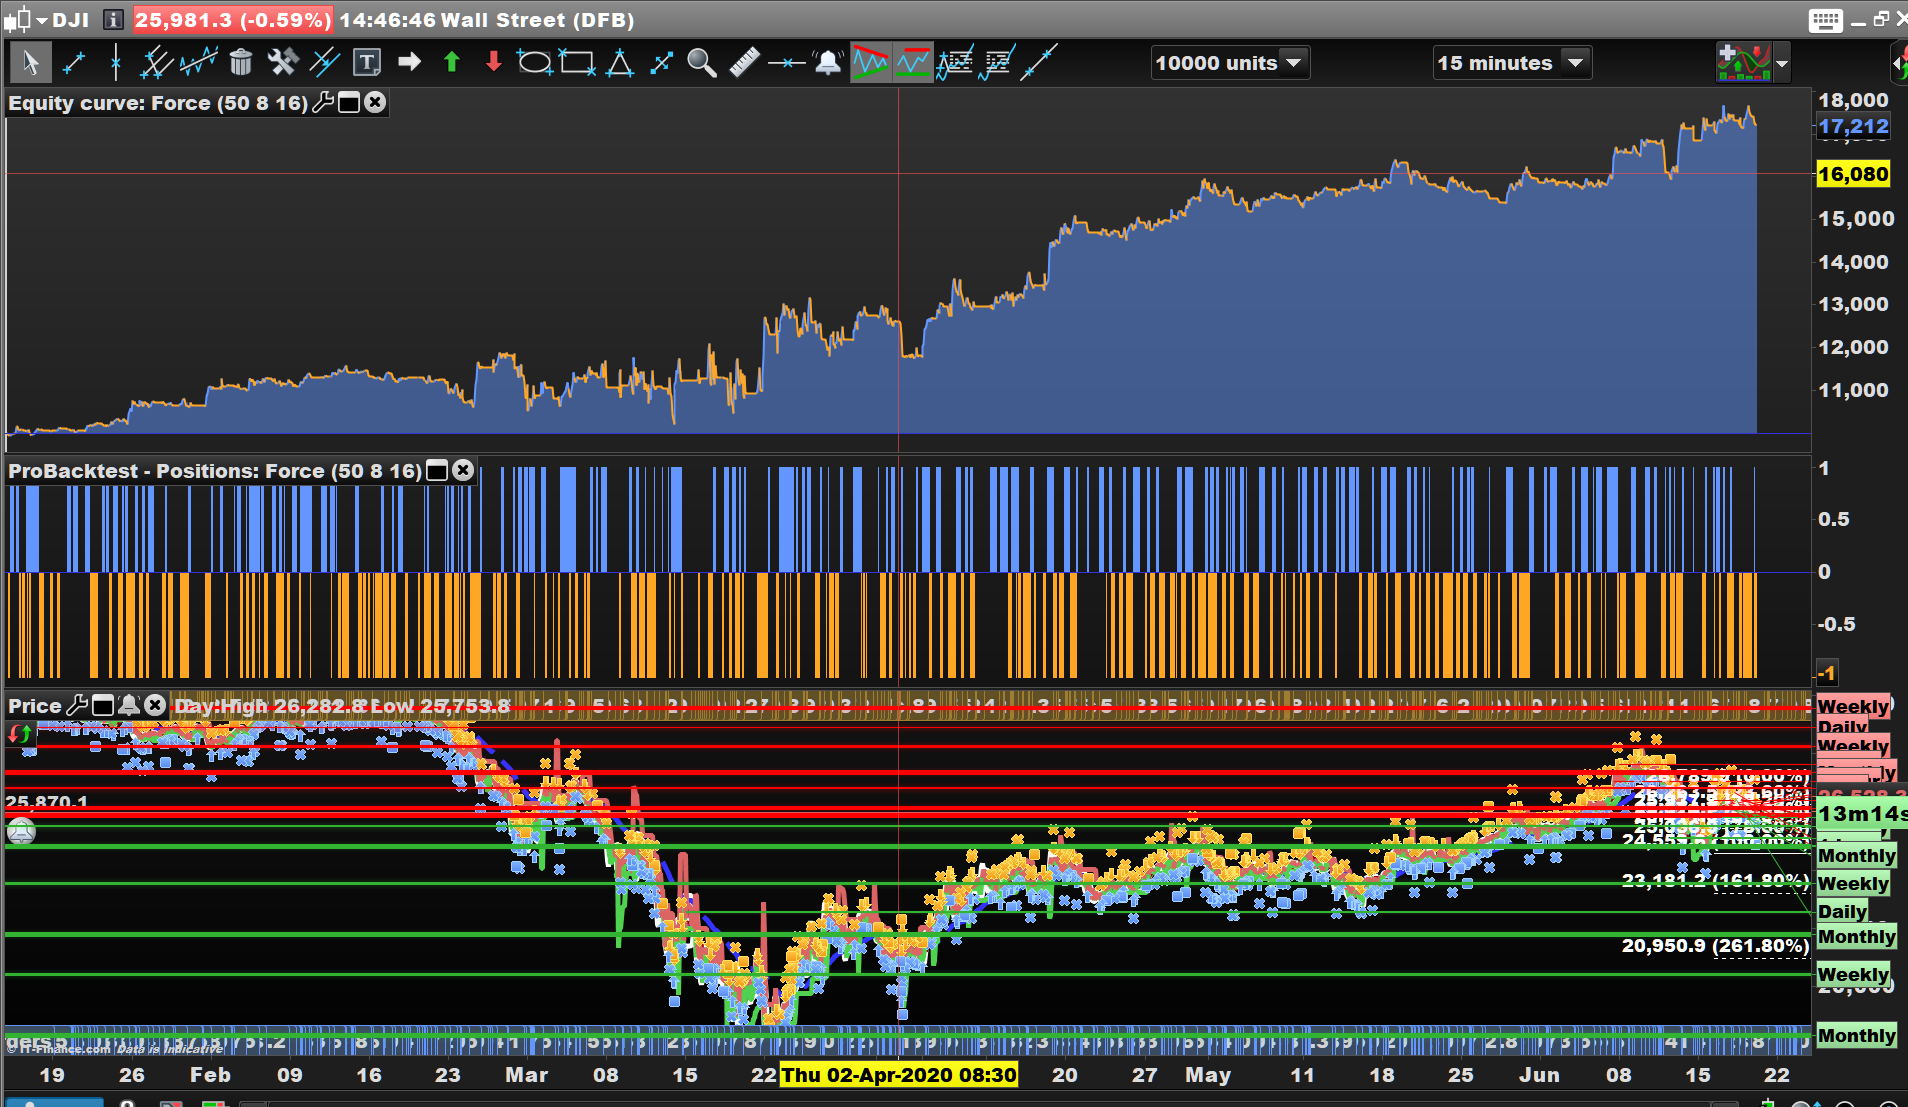
Task: Click the highlighted date Thu 02-Apr-2020 08:30
Action: click(x=899, y=1075)
